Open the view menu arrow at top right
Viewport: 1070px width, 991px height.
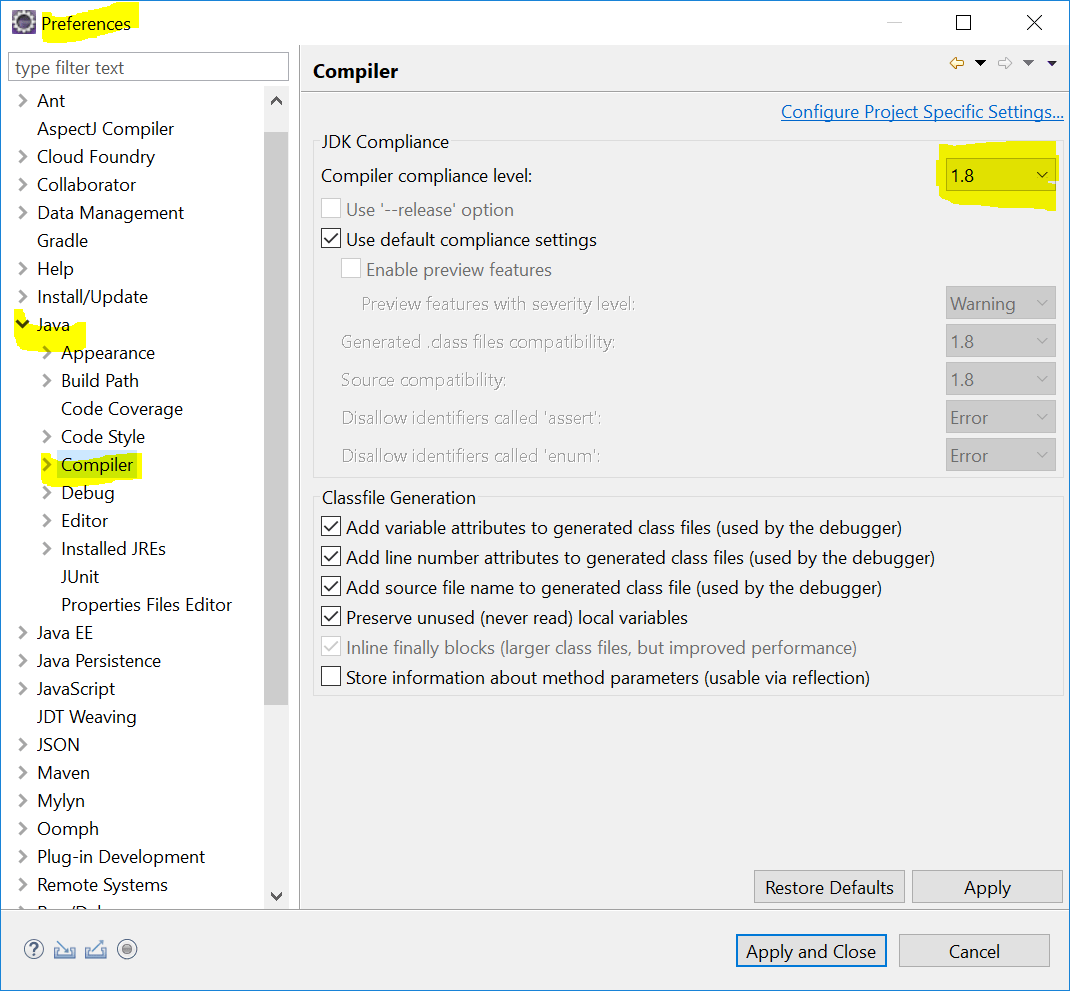pyautogui.click(x=1050, y=62)
